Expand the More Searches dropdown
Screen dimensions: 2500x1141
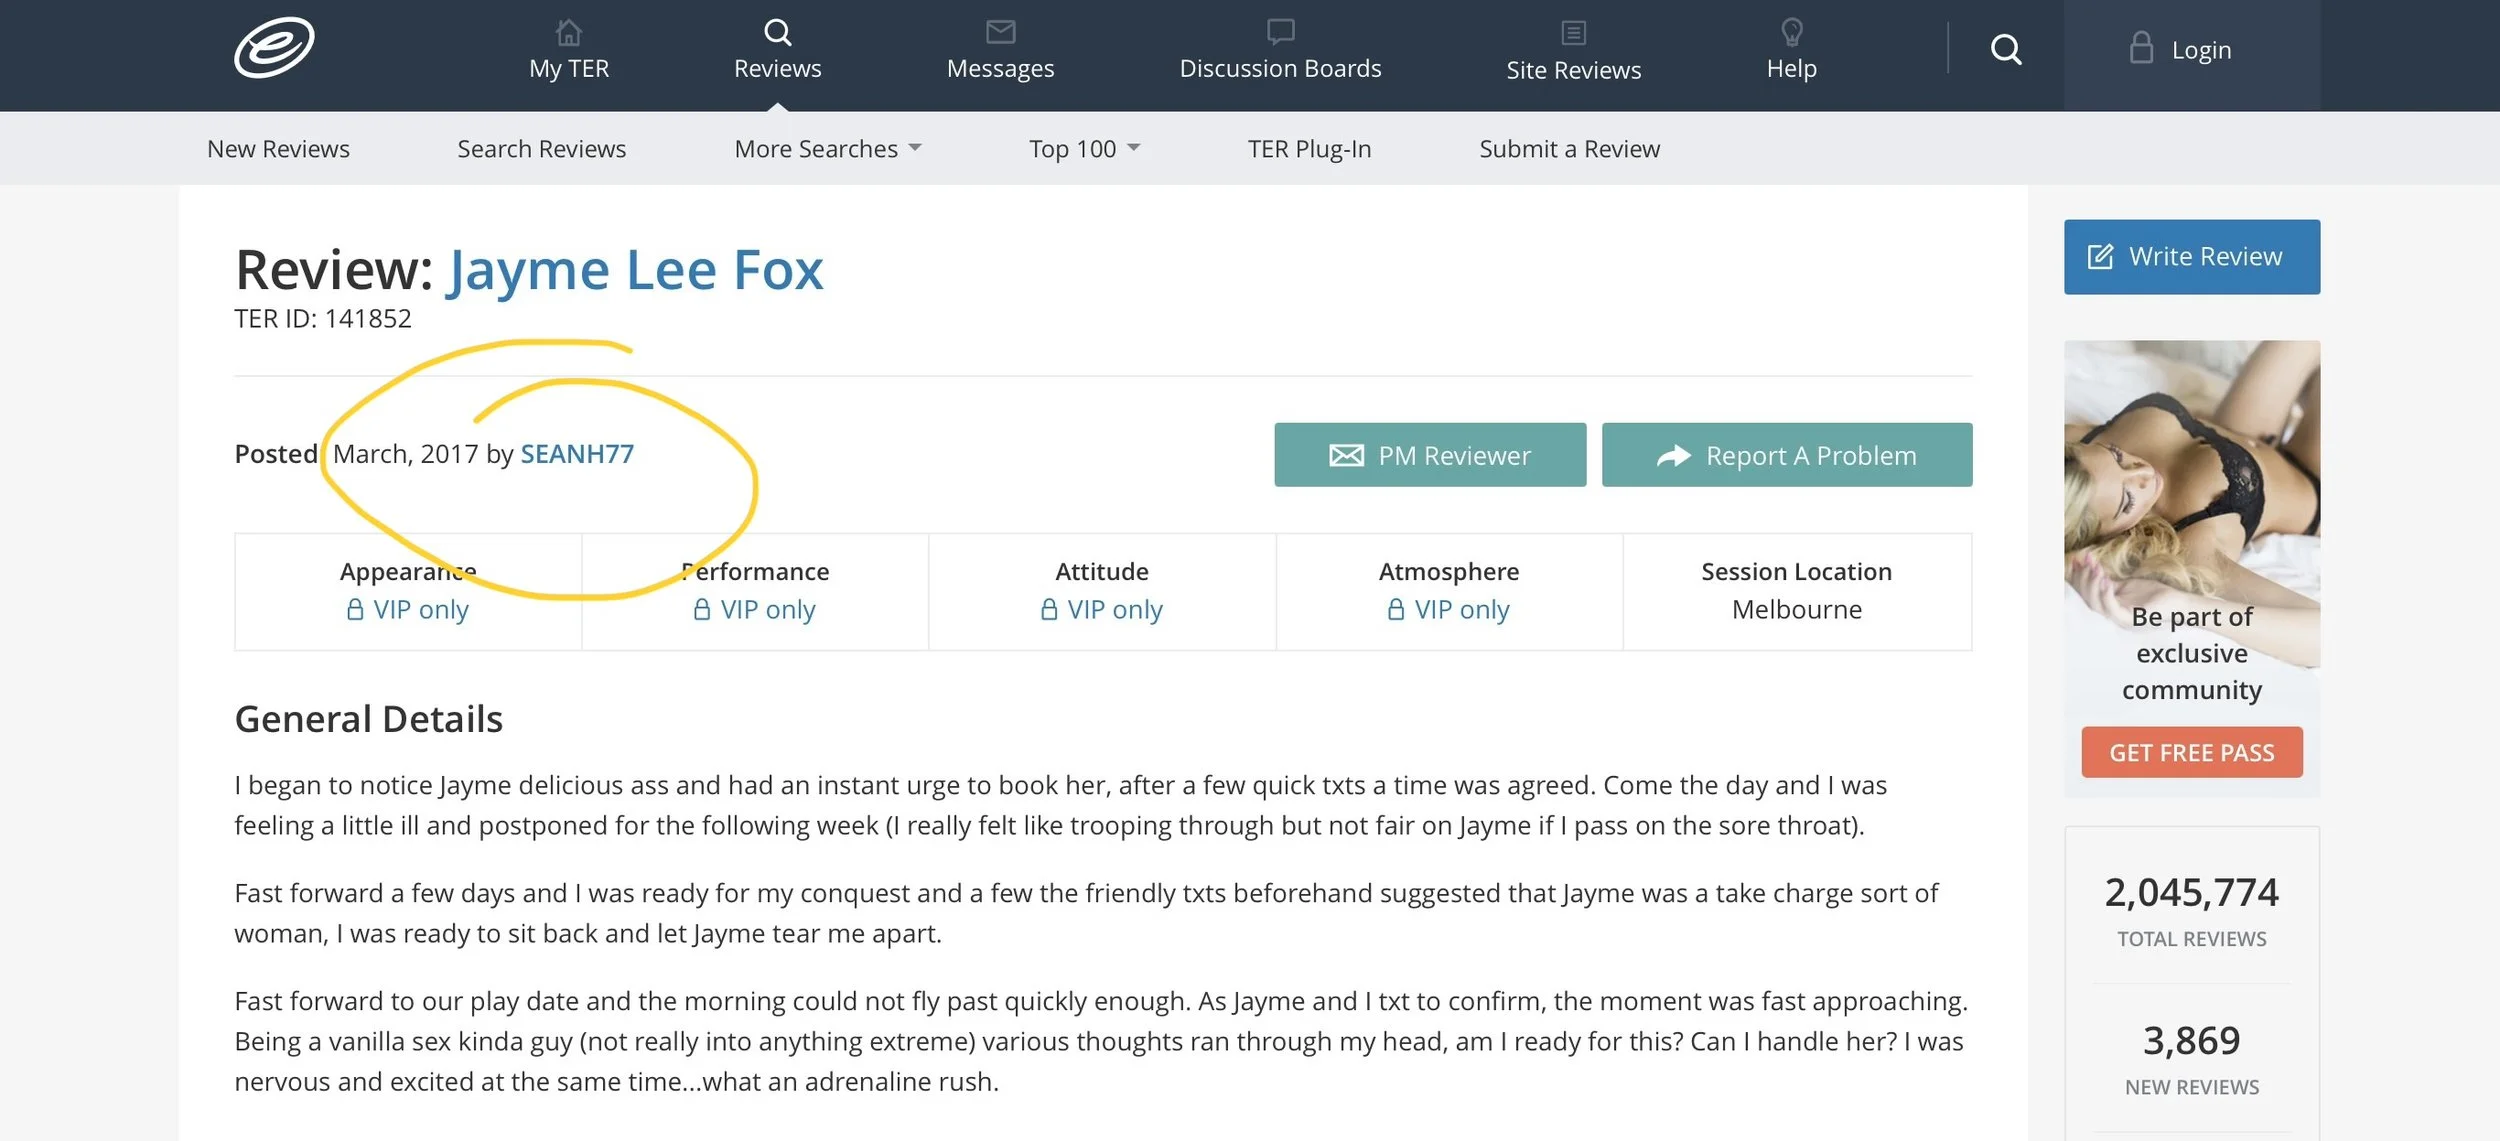coord(828,149)
